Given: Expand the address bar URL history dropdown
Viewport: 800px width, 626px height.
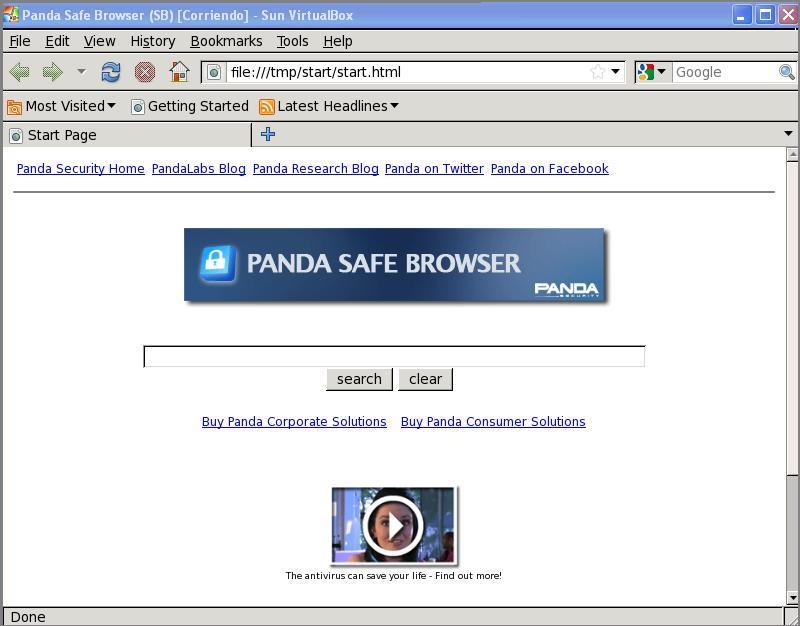Looking at the screenshot, I should click(615, 71).
